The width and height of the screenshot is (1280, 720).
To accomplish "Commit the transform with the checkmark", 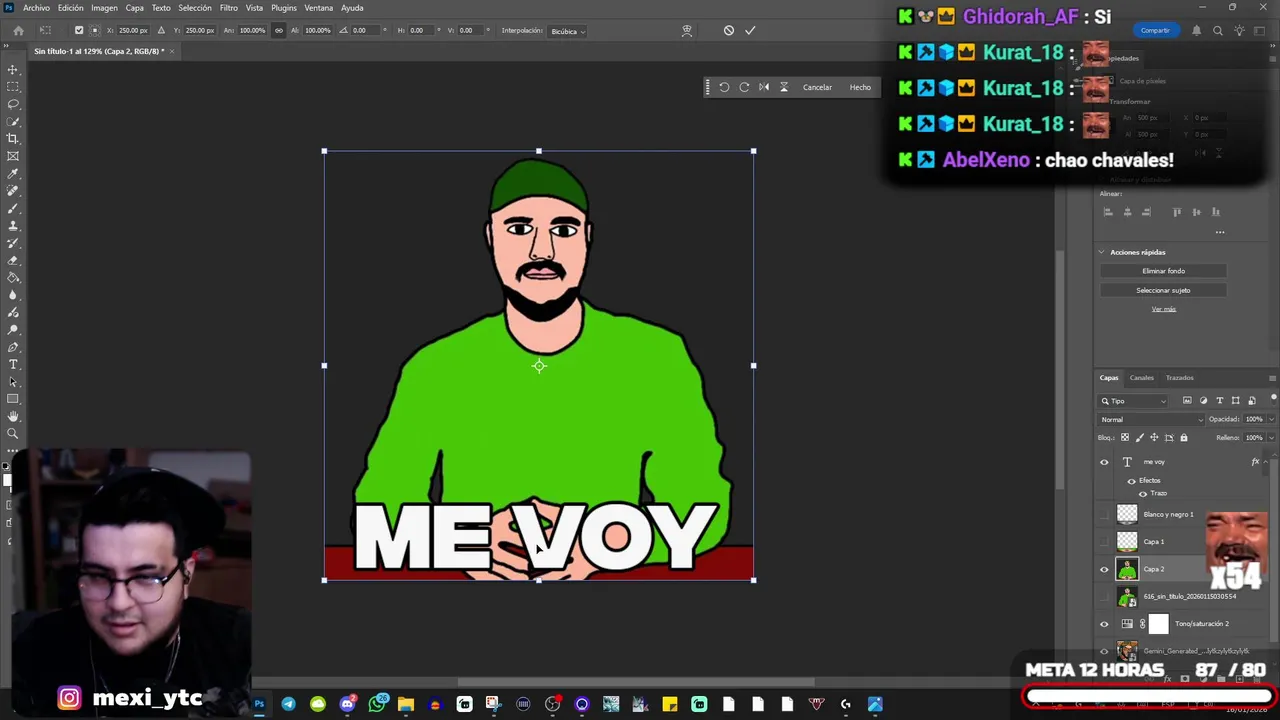I will click(x=750, y=30).
